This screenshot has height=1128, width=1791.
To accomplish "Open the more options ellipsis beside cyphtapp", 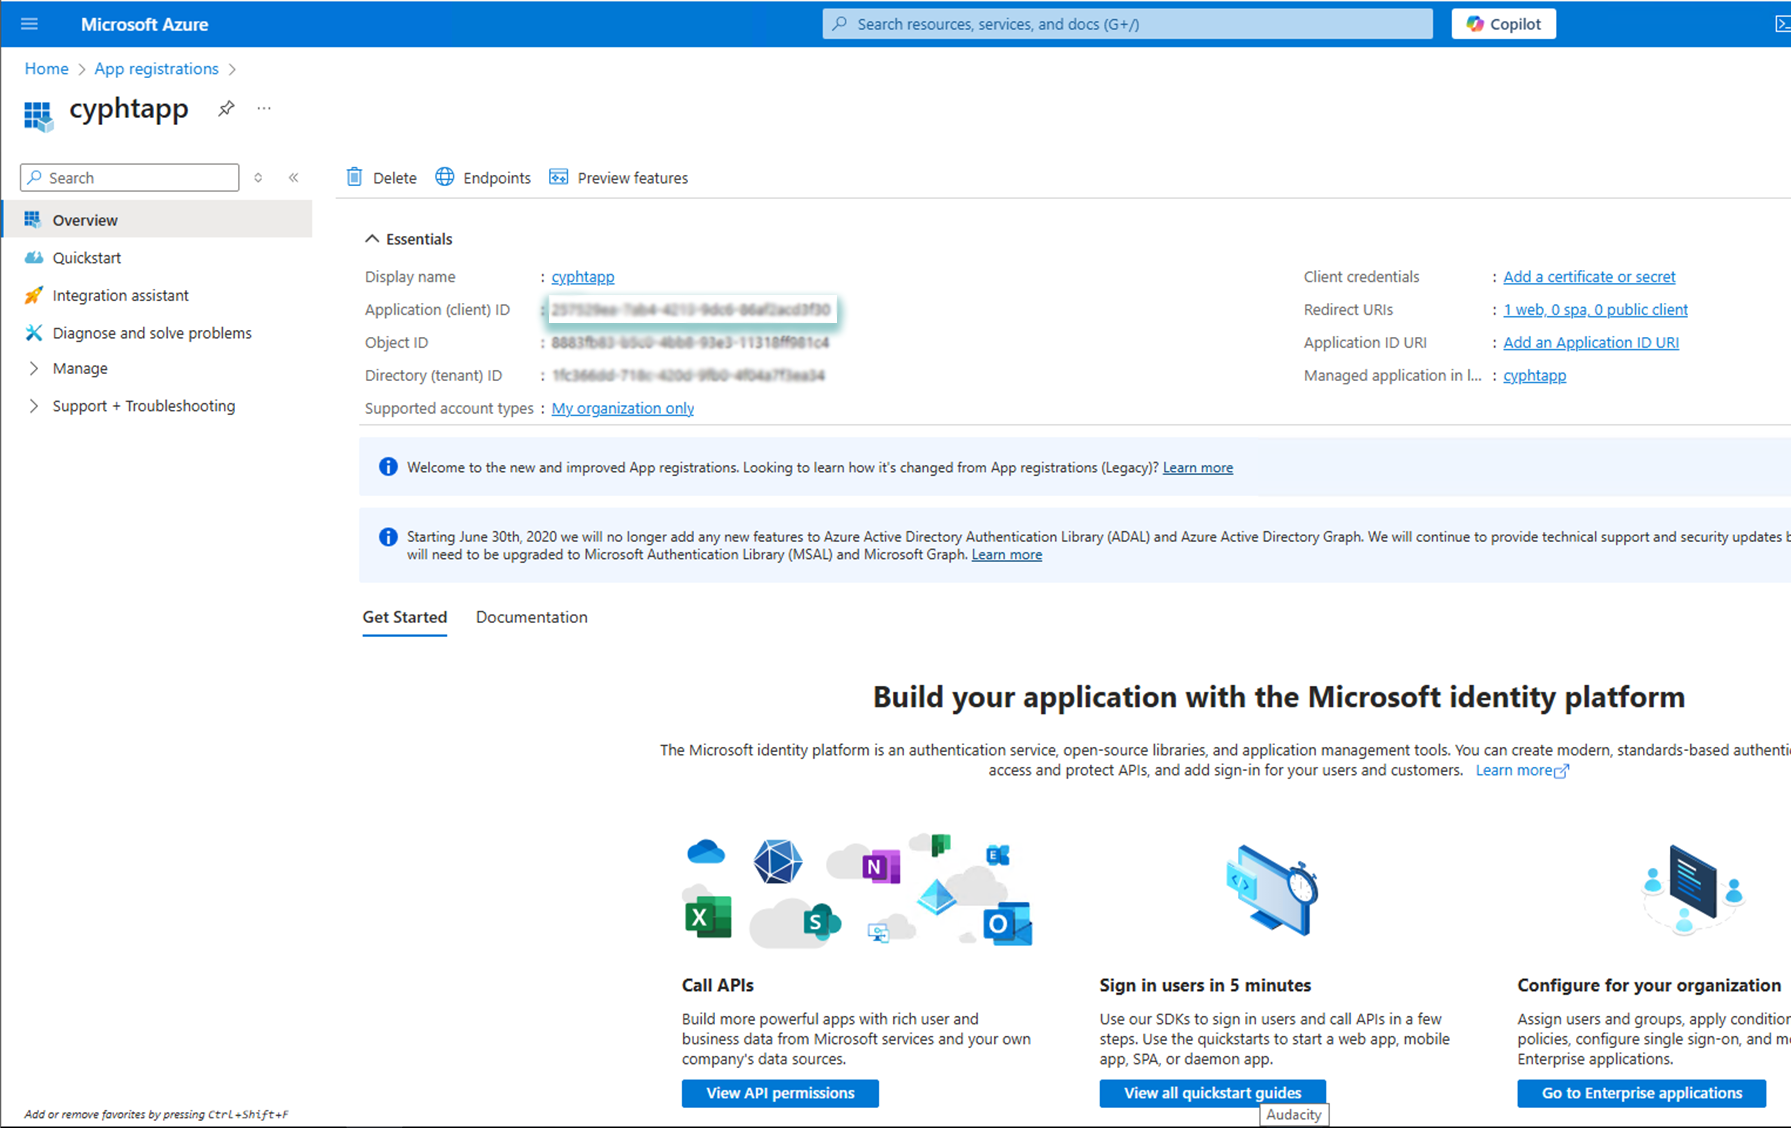I will click(x=264, y=108).
